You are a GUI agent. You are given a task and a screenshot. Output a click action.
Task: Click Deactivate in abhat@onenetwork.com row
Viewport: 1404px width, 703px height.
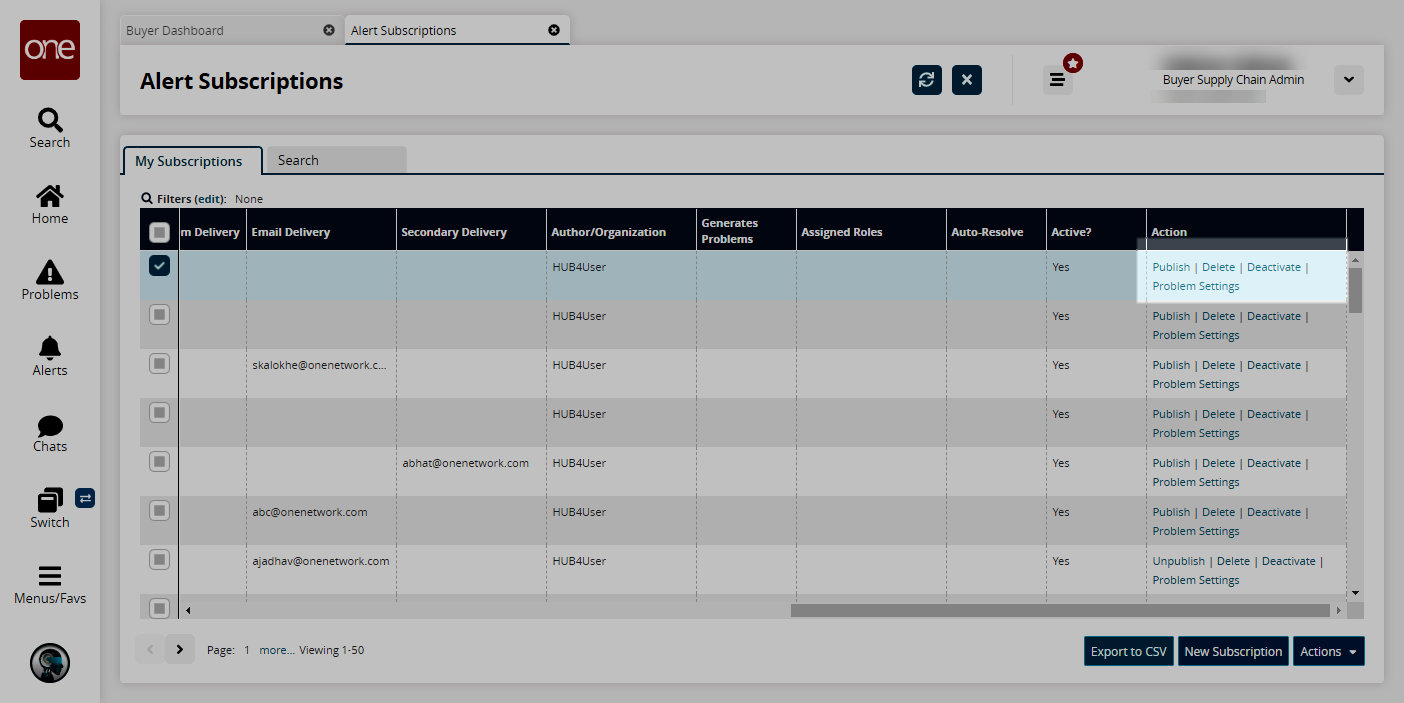[x=1274, y=463]
